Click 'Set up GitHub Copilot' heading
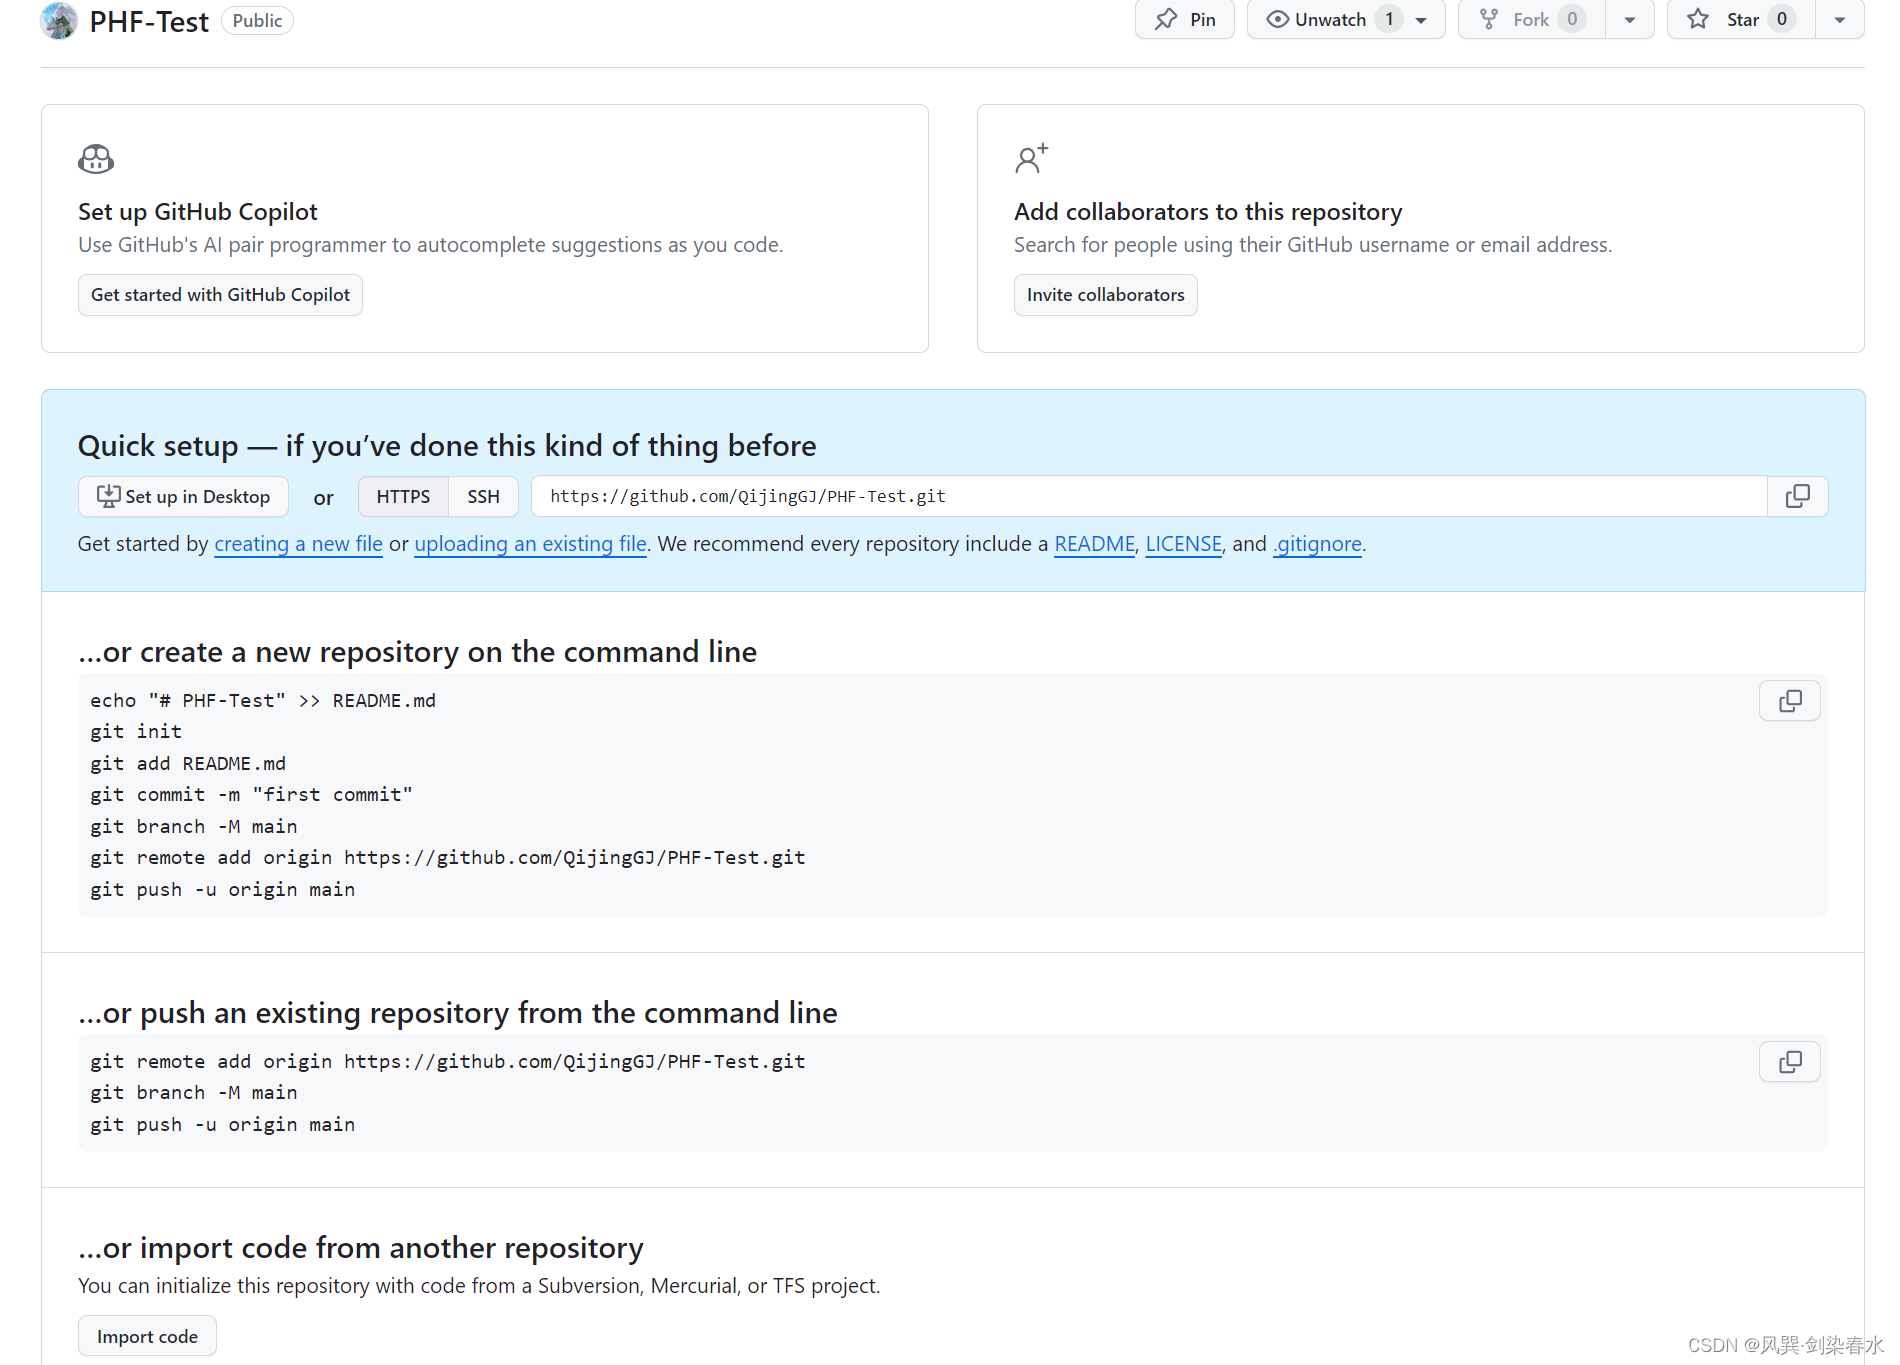This screenshot has height=1365, width=1900. click(198, 212)
